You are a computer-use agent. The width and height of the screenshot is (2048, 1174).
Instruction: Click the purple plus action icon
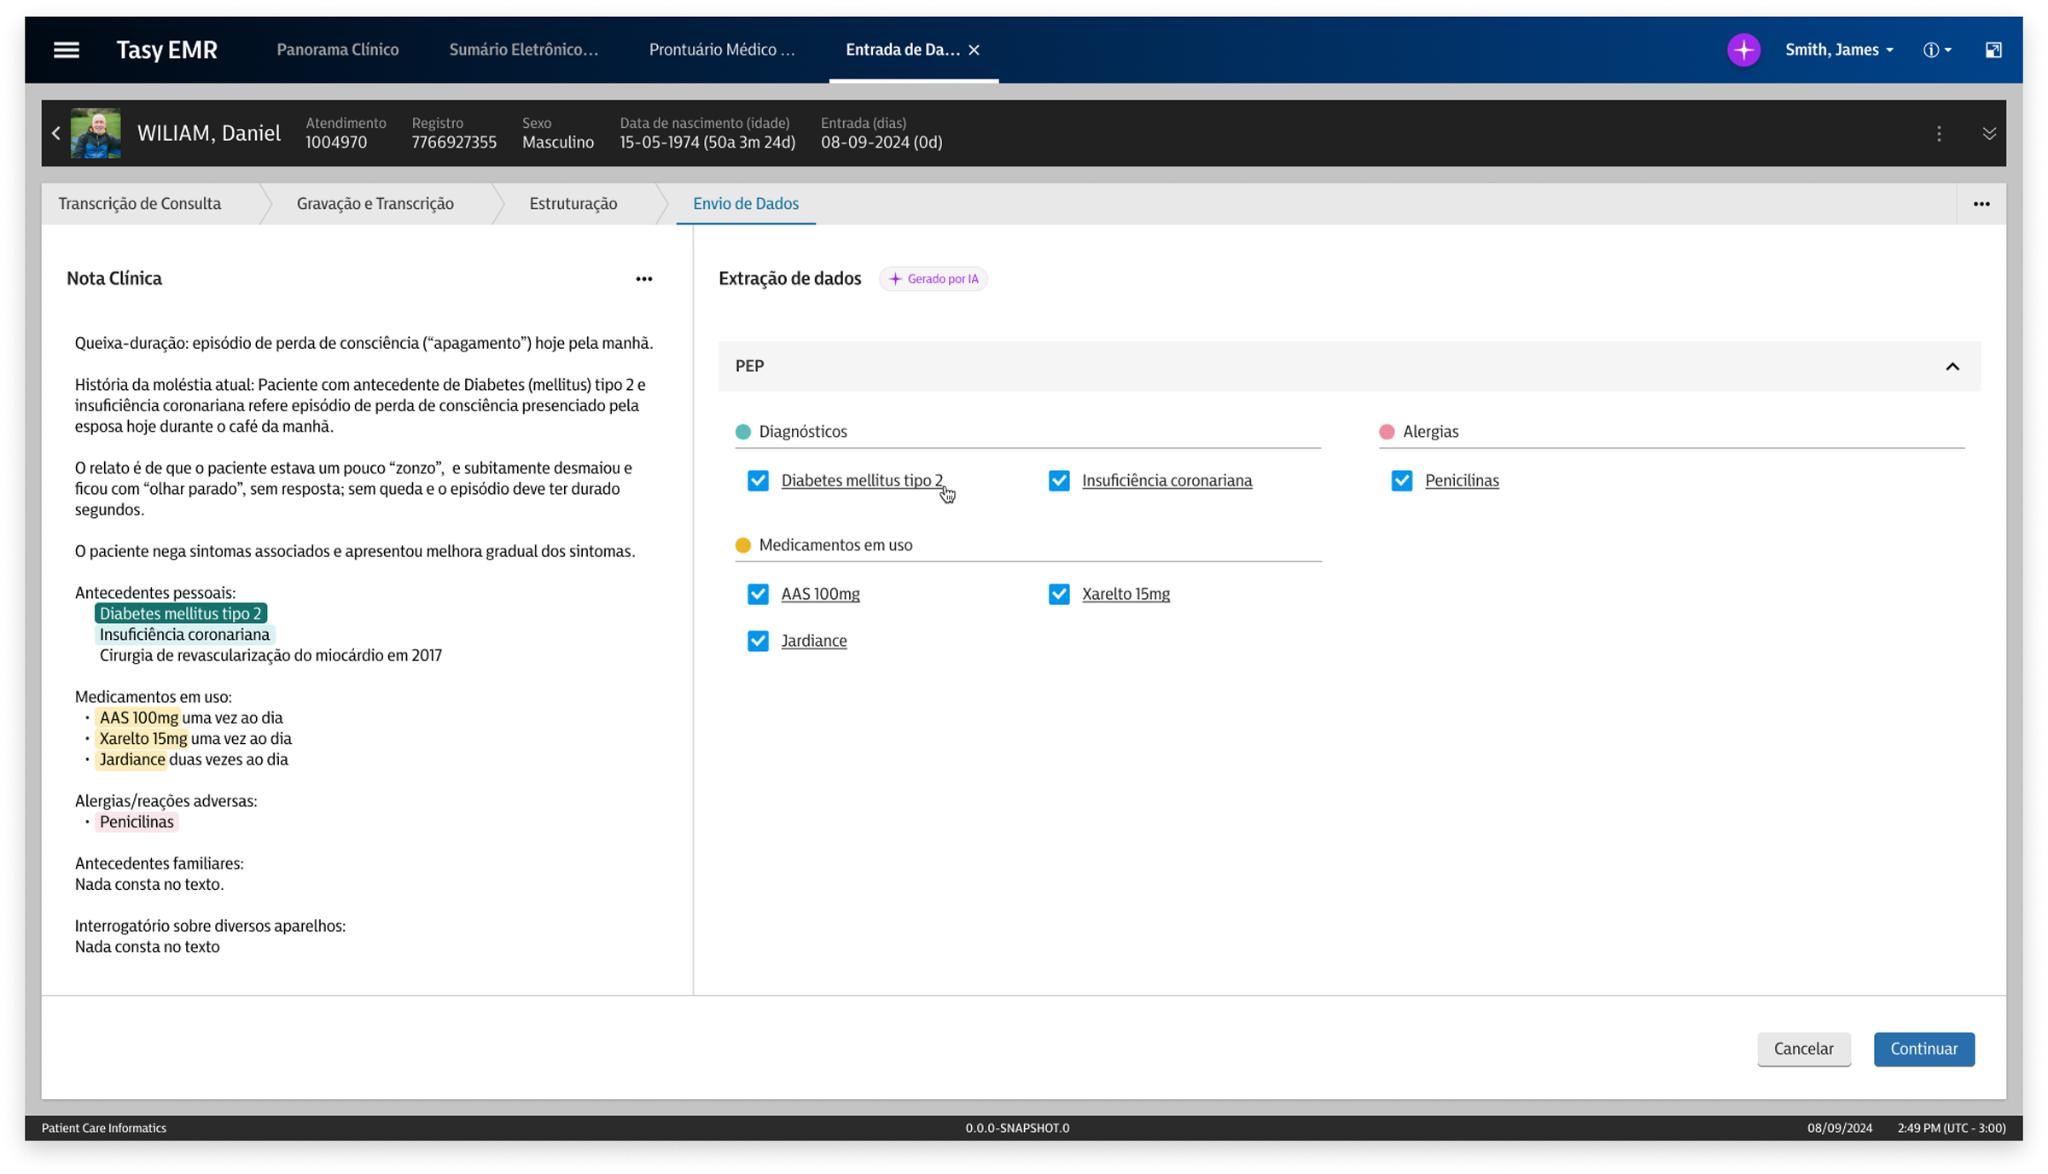(x=1743, y=50)
